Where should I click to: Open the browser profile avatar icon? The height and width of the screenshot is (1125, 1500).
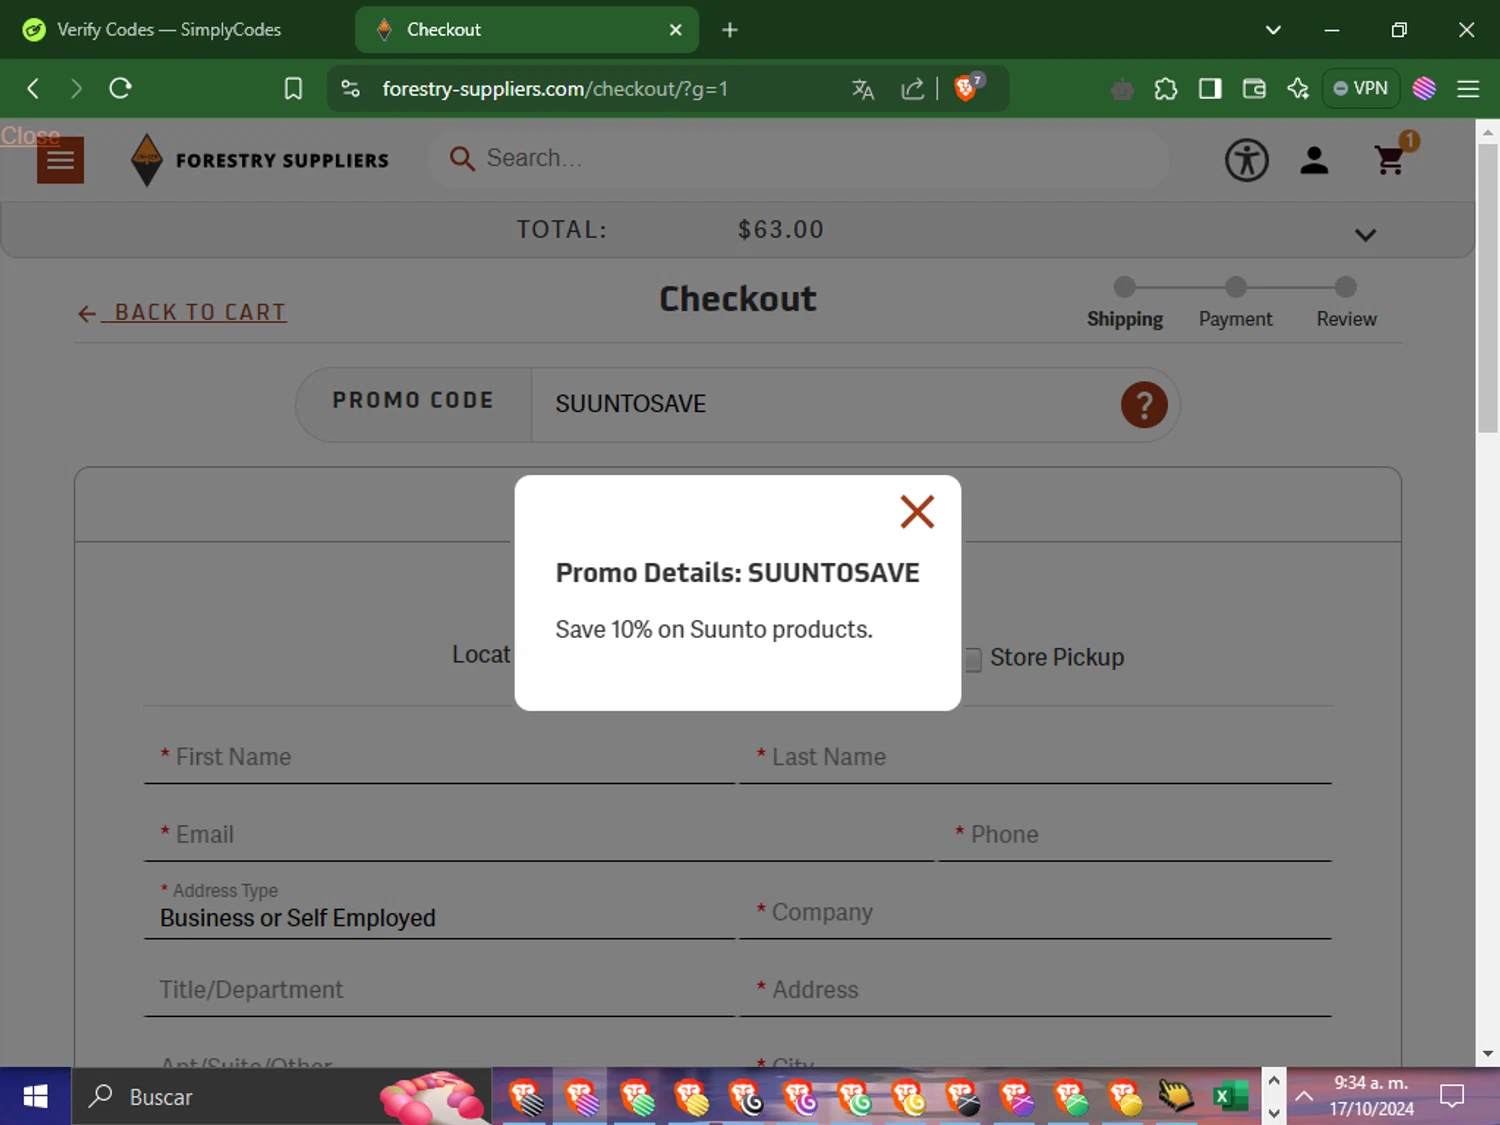point(1424,89)
